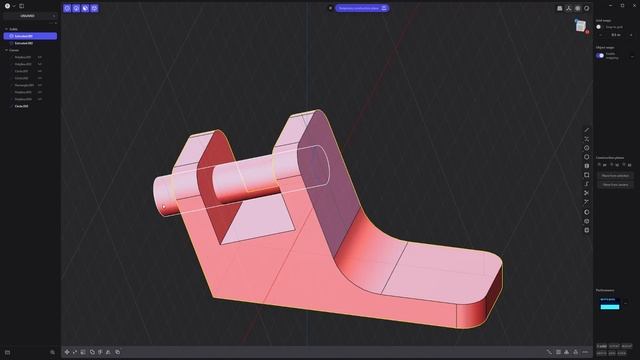Select the XY construction plane radio
The height and width of the screenshot is (360, 640).
coord(600,165)
